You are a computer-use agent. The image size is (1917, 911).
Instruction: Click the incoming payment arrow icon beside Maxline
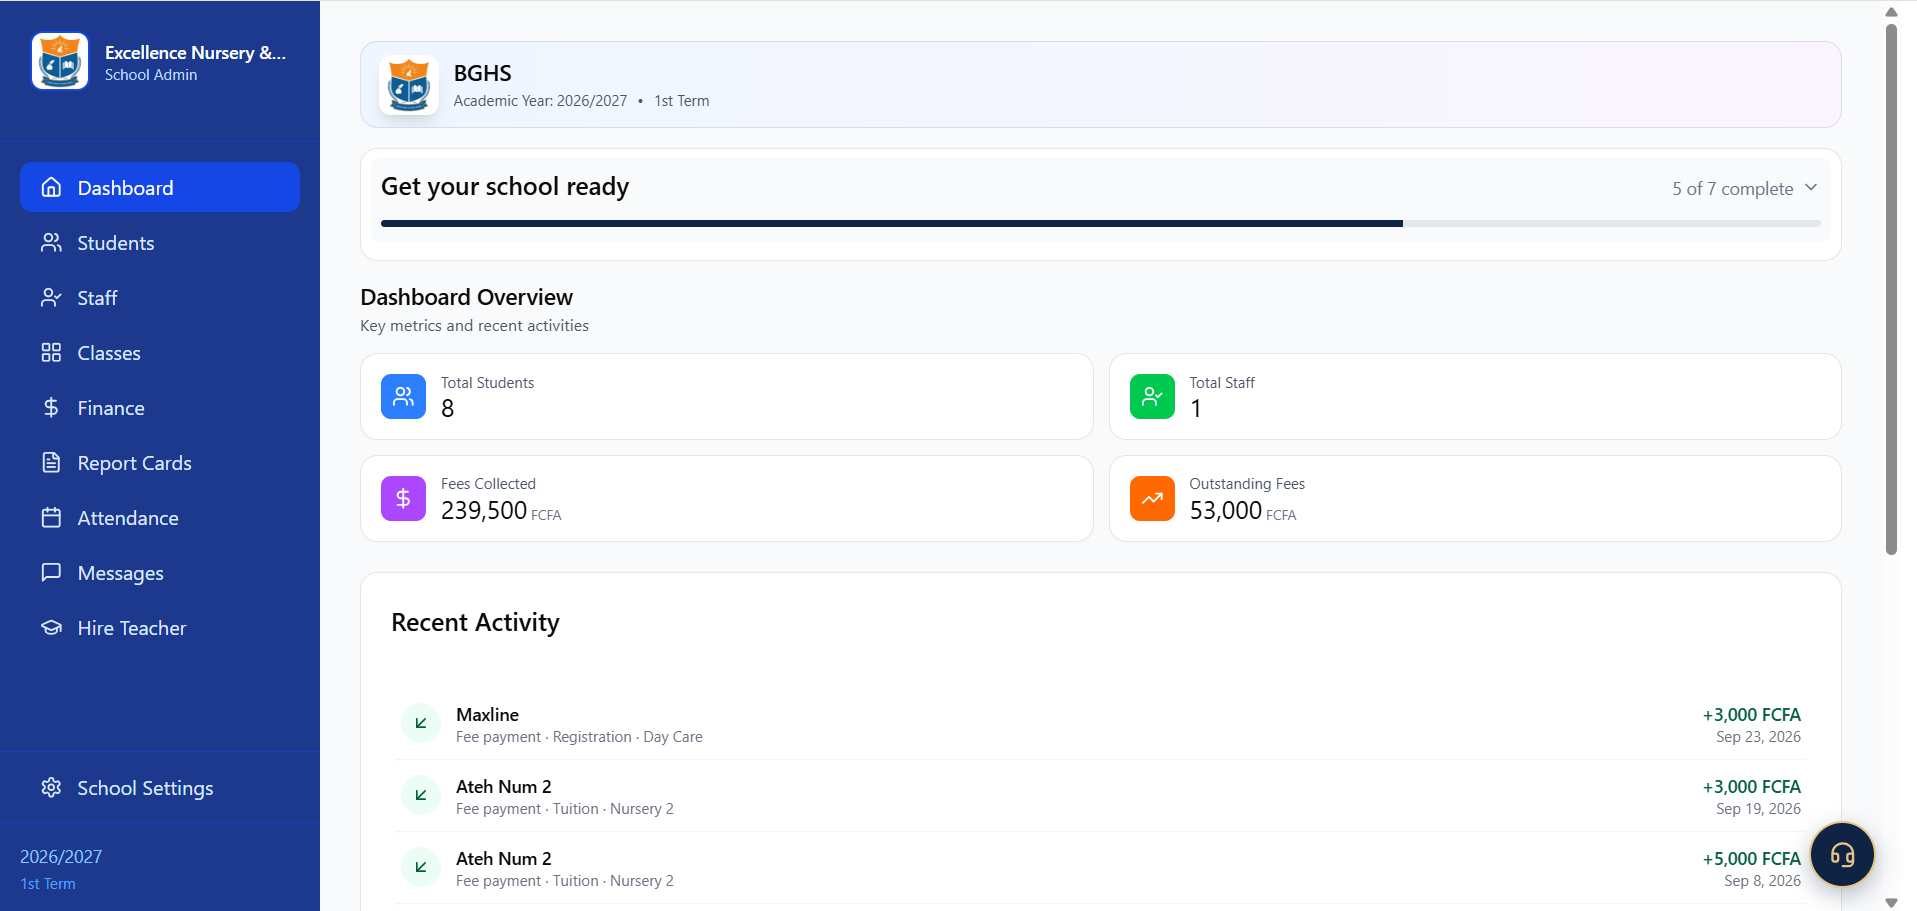pos(421,723)
